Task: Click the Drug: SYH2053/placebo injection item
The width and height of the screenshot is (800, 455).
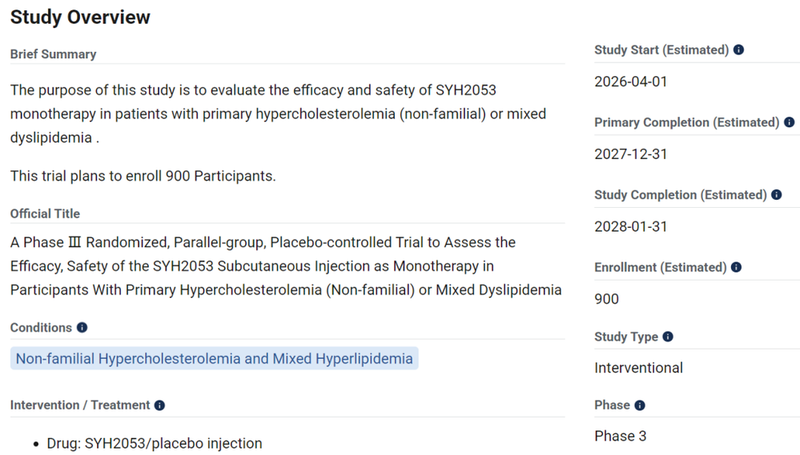Action: point(154,443)
